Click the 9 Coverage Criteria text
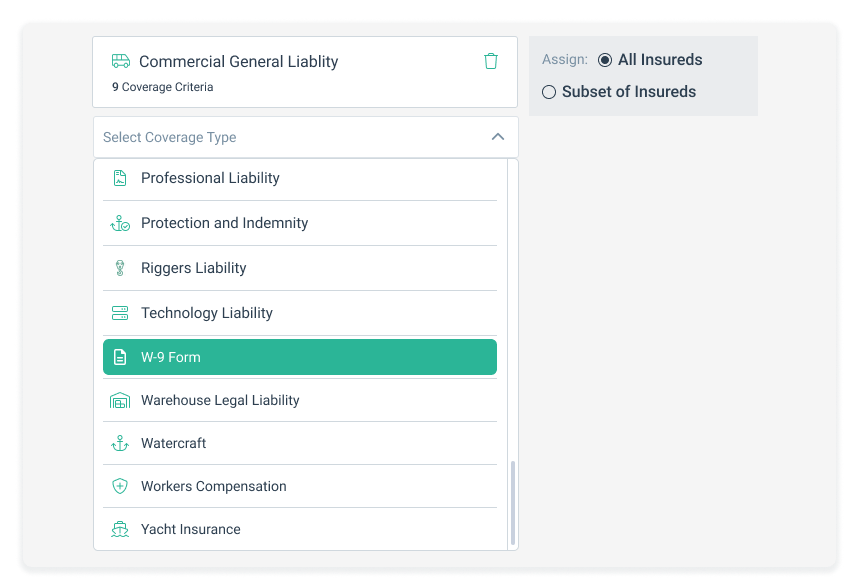The height and width of the screenshot is (588, 856). [x=162, y=87]
